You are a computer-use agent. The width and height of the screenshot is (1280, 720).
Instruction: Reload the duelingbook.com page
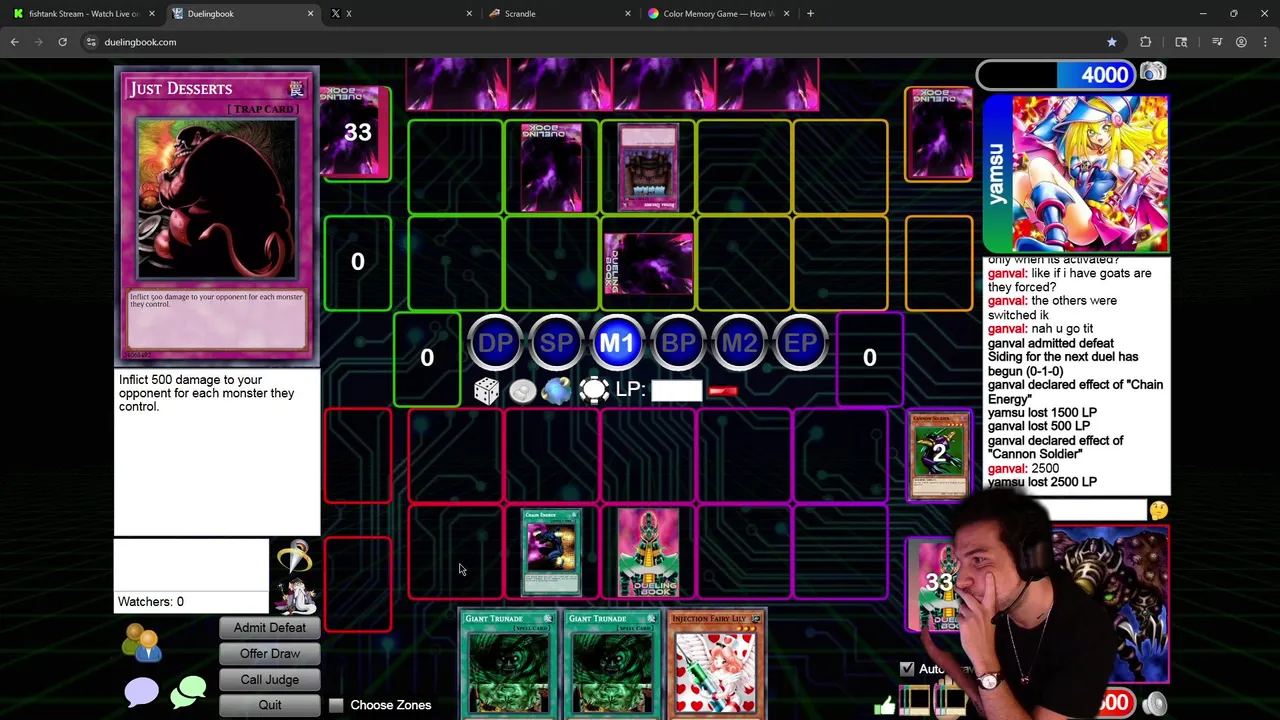tap(62, 42)
